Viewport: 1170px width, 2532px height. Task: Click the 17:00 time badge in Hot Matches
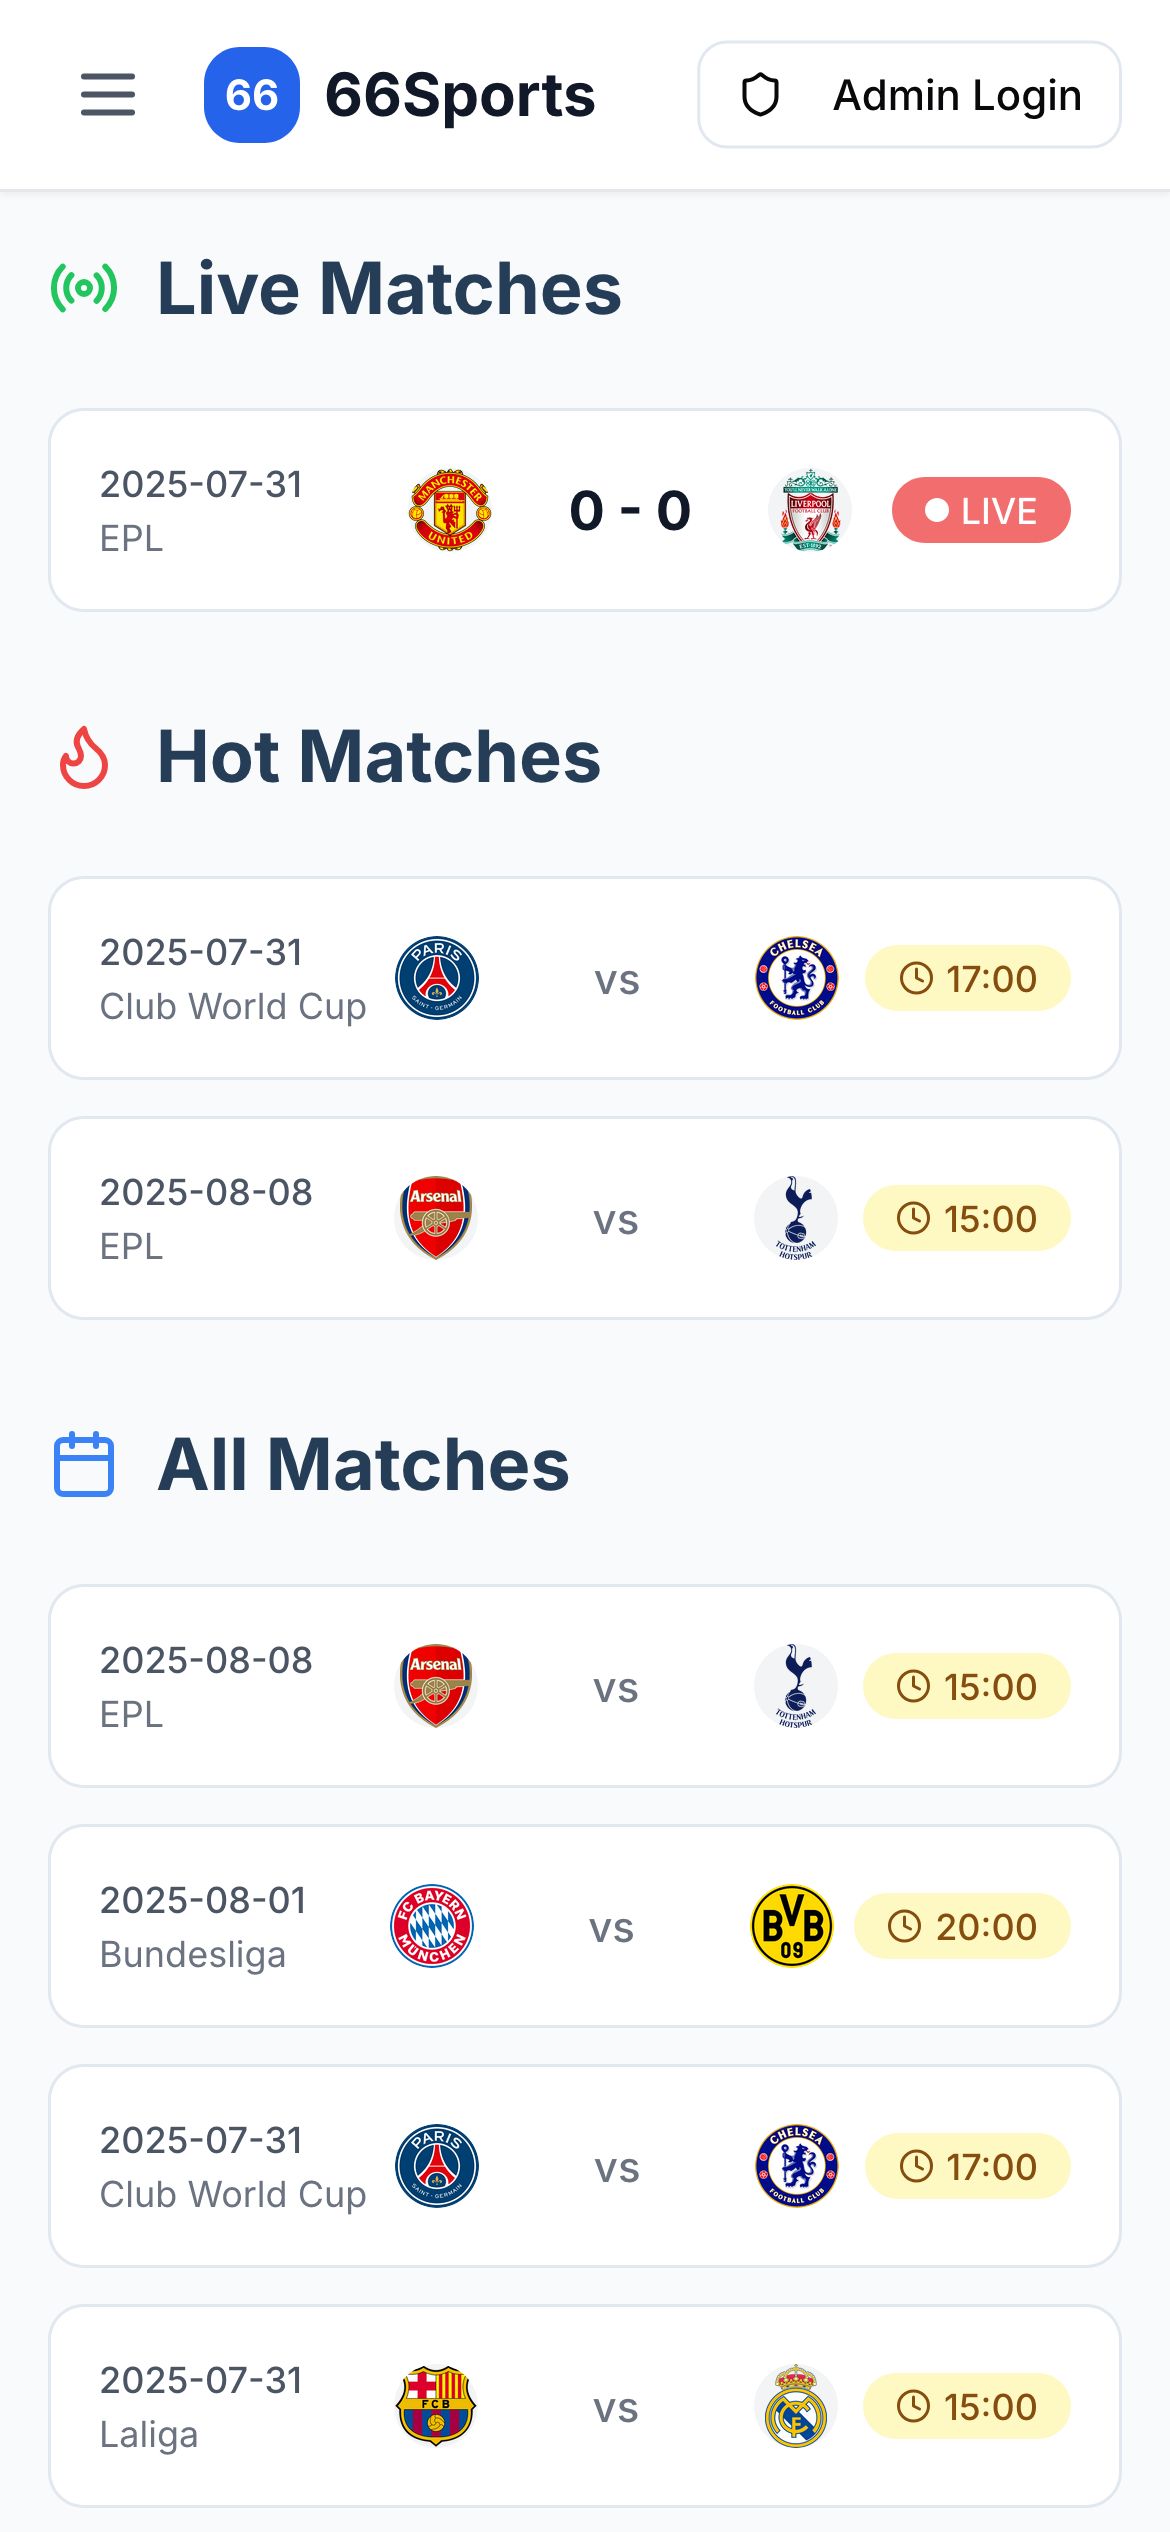[x=967, y=978]
